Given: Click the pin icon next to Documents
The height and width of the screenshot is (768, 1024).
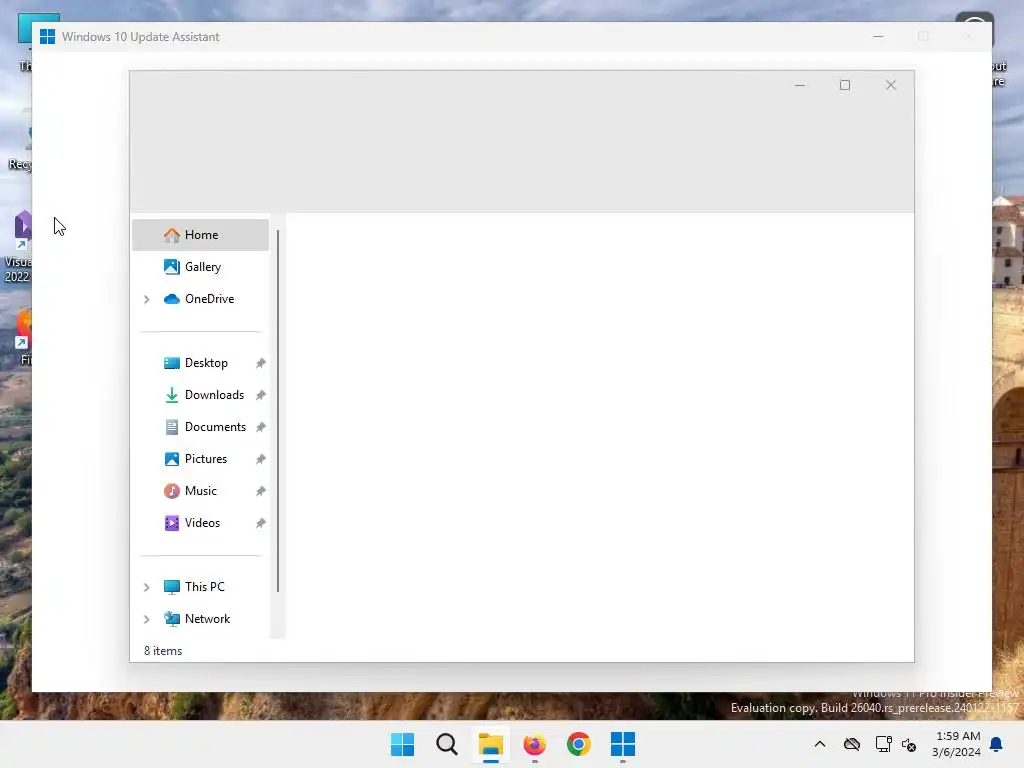Looking at the screenshot, I should pos(261,427).
